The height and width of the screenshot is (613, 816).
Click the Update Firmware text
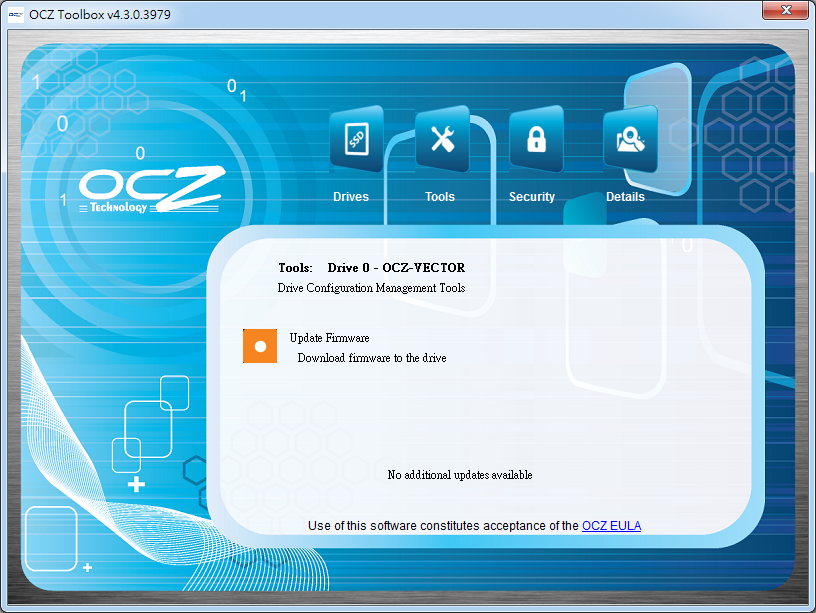329,338
